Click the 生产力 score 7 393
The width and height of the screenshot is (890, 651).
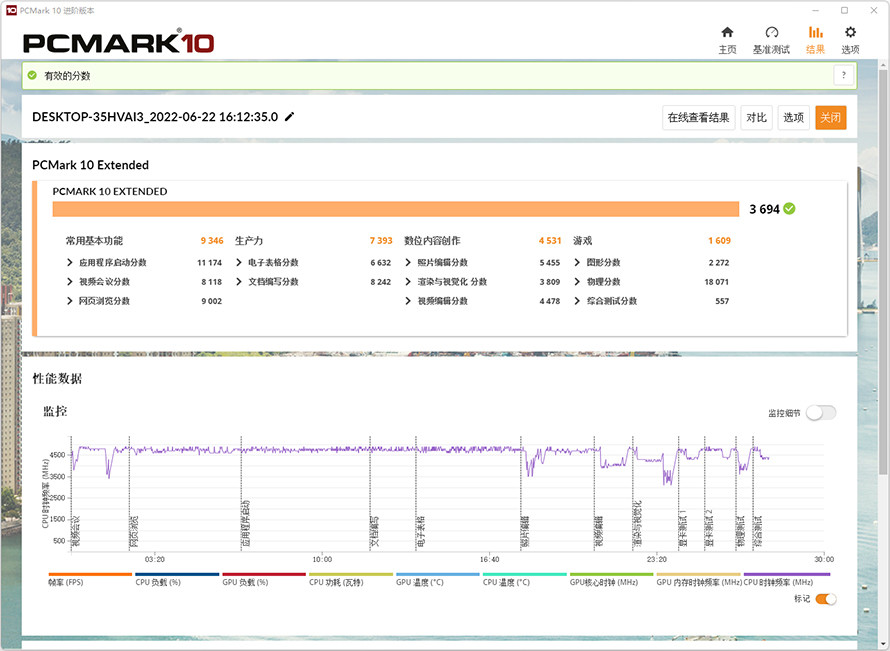click(381, 241)
